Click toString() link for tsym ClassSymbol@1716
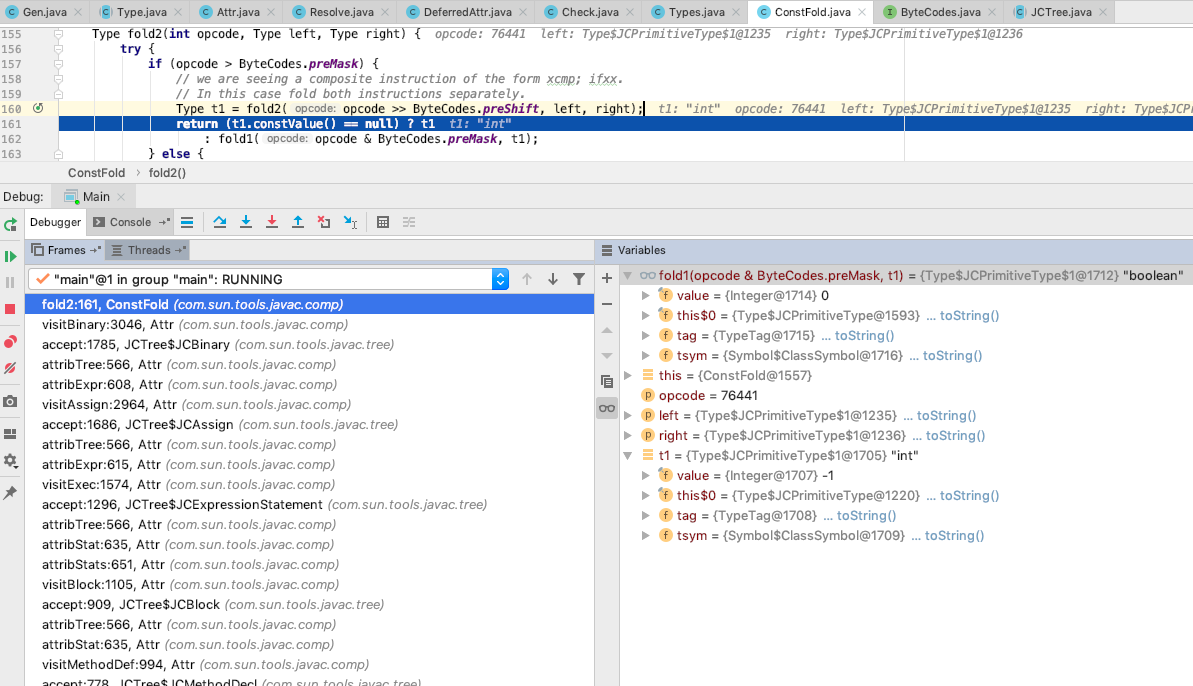This screenshot has height=686, width=1193. (x=953, y=355)
